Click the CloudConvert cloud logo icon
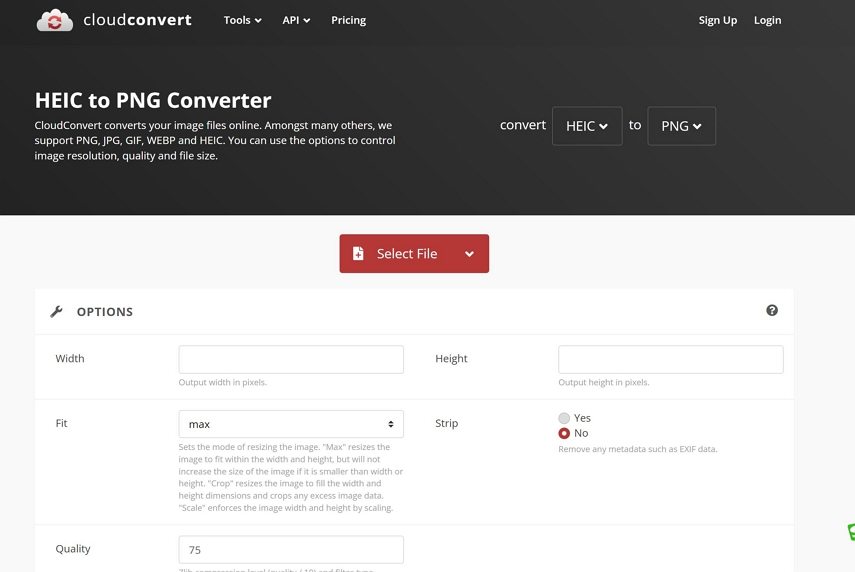The width and height of the screenshot is (855, 572). [55, 20]
